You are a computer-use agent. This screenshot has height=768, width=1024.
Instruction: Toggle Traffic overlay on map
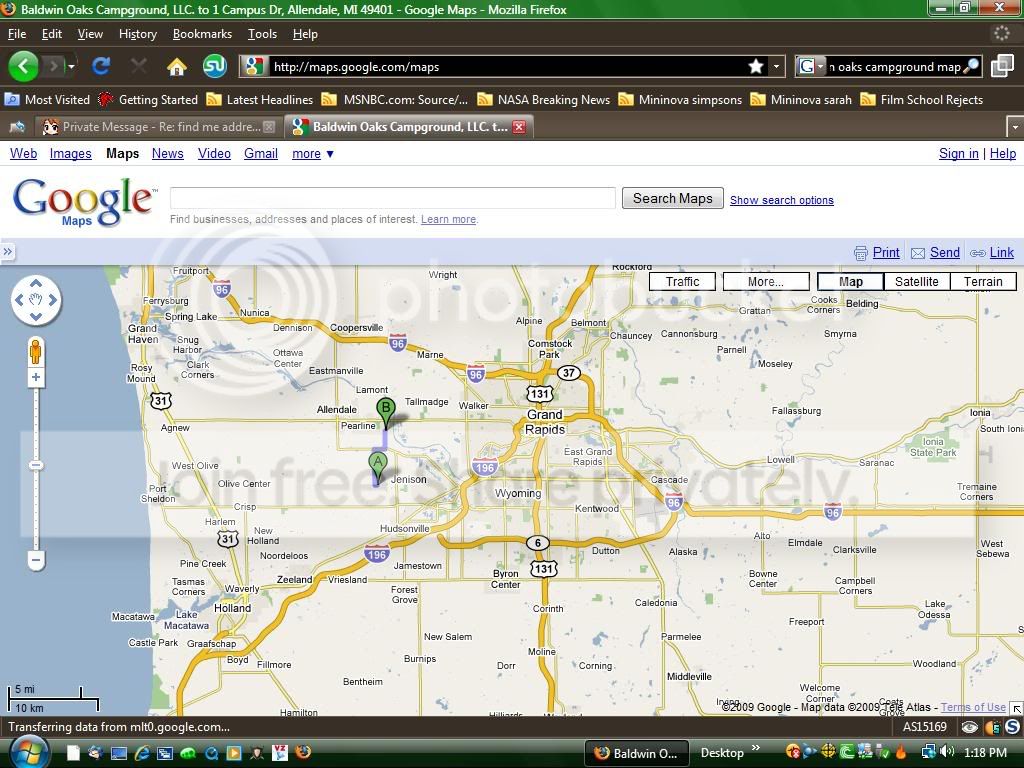click(x=682, y=281)
